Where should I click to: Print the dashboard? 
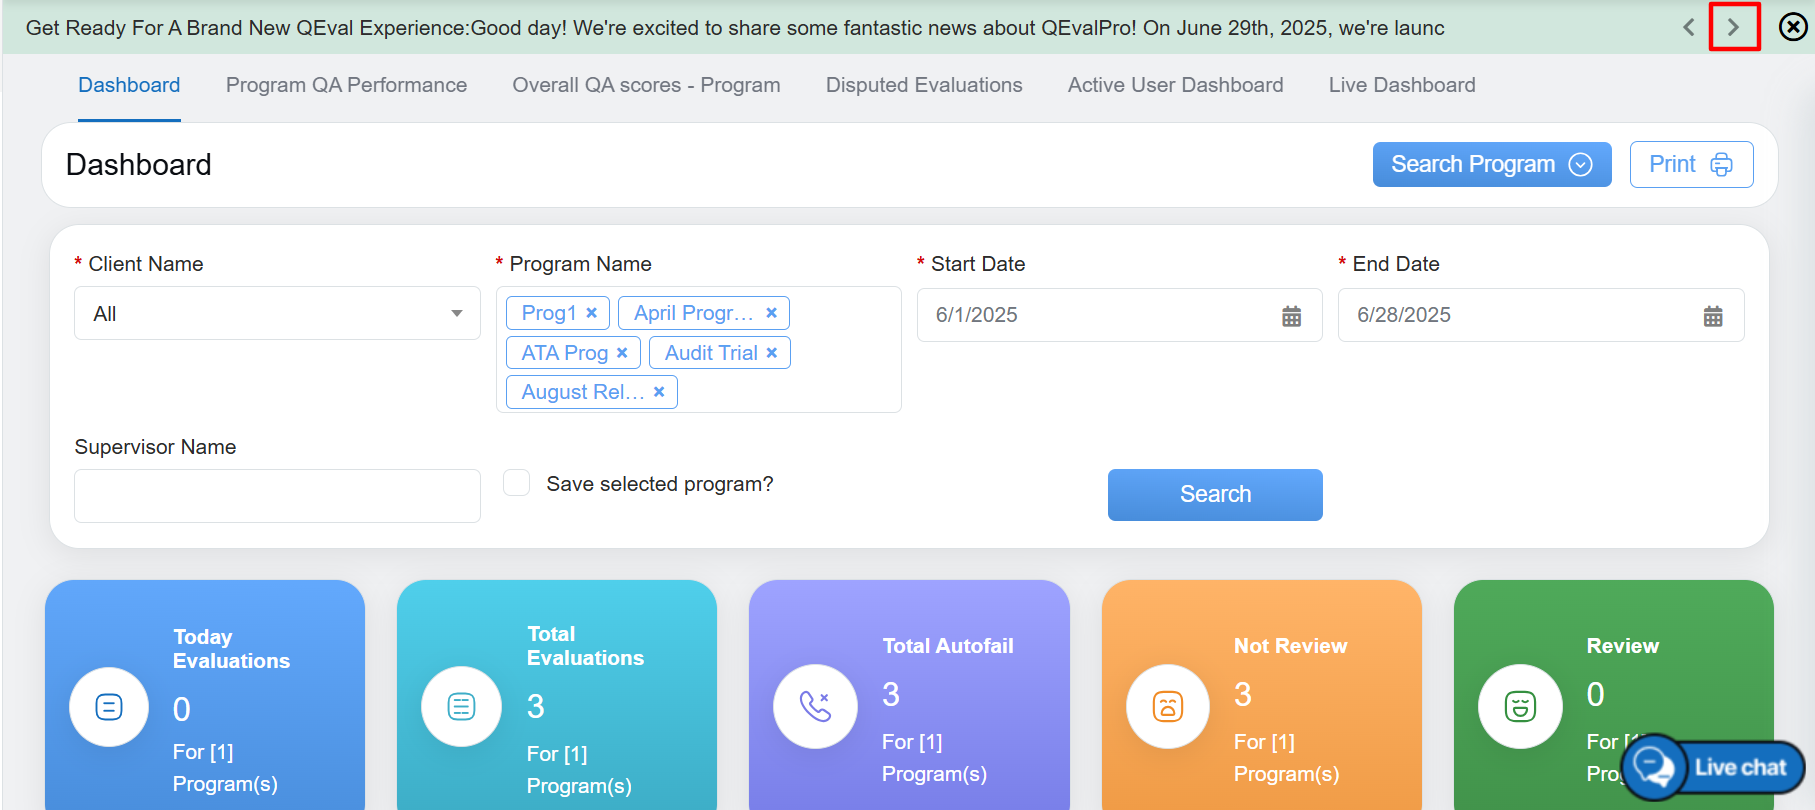(1690, 164)
